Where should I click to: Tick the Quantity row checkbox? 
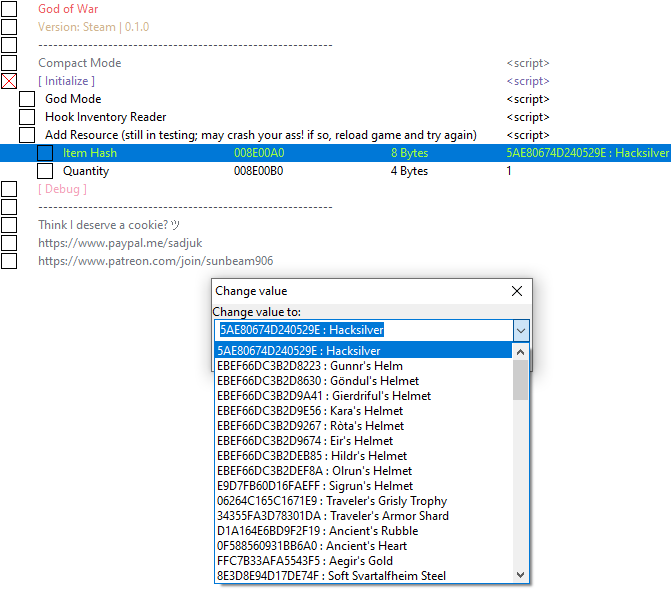coord(45,171)
